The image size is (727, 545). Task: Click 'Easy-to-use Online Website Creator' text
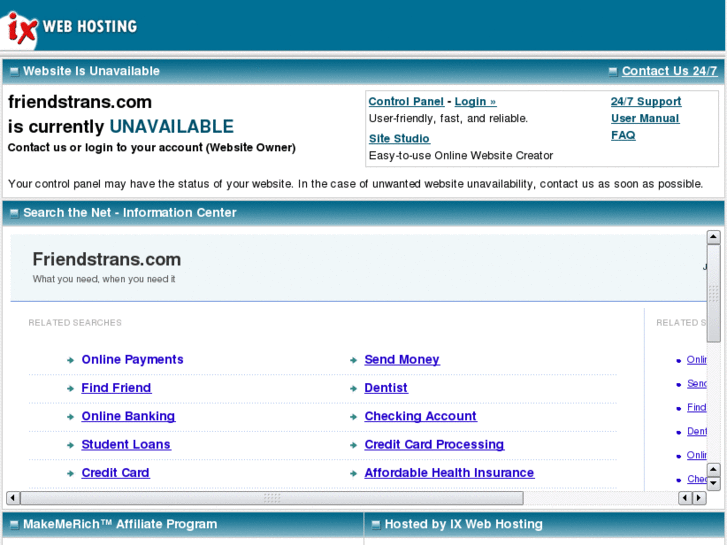click(461, 155)
